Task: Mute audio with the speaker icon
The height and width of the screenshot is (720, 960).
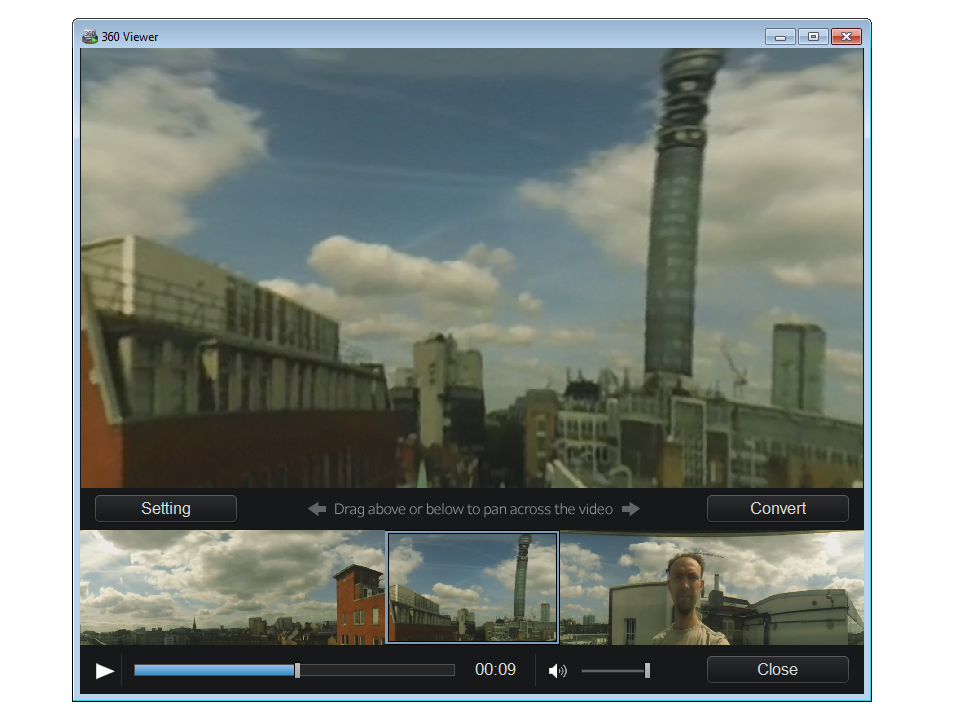Action: pyautogui.click(x=557, y=671)
